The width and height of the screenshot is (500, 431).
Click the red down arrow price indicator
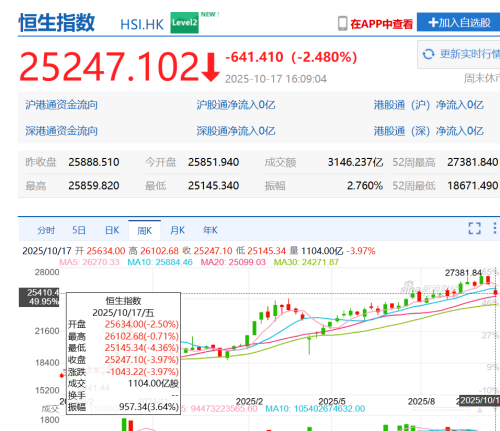tap(211, 67)
